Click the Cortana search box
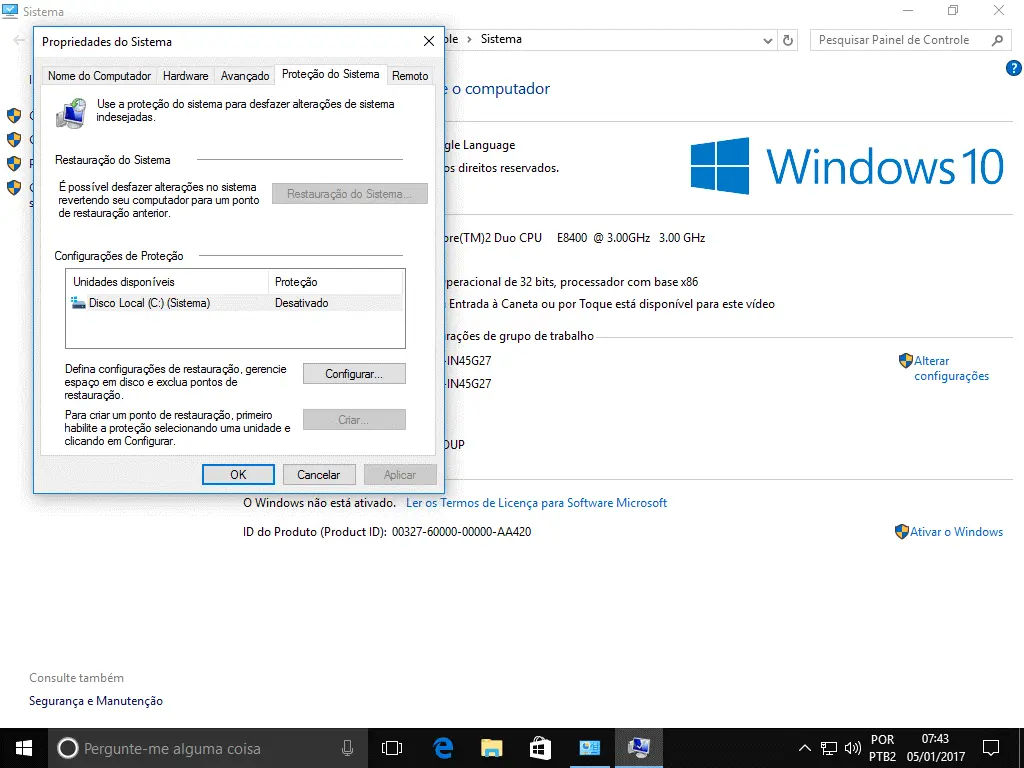 click(206, 748)
